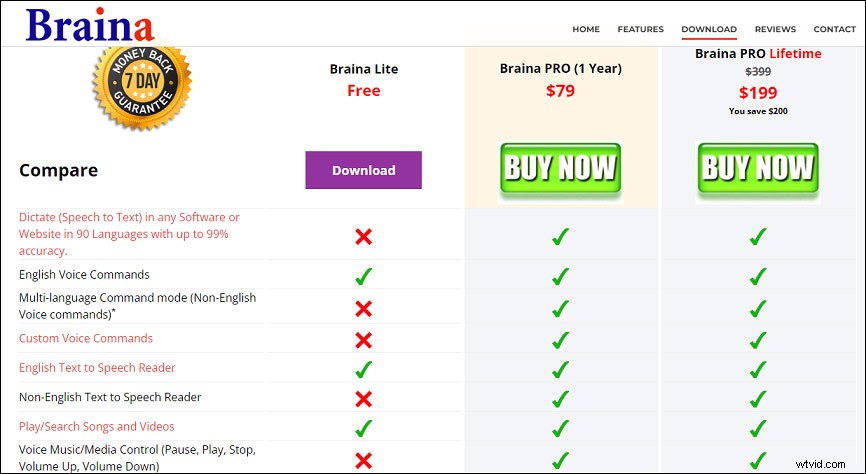
Task: Click the red X for Custom Voice Commands in Lite
Action: coord(363,340)
